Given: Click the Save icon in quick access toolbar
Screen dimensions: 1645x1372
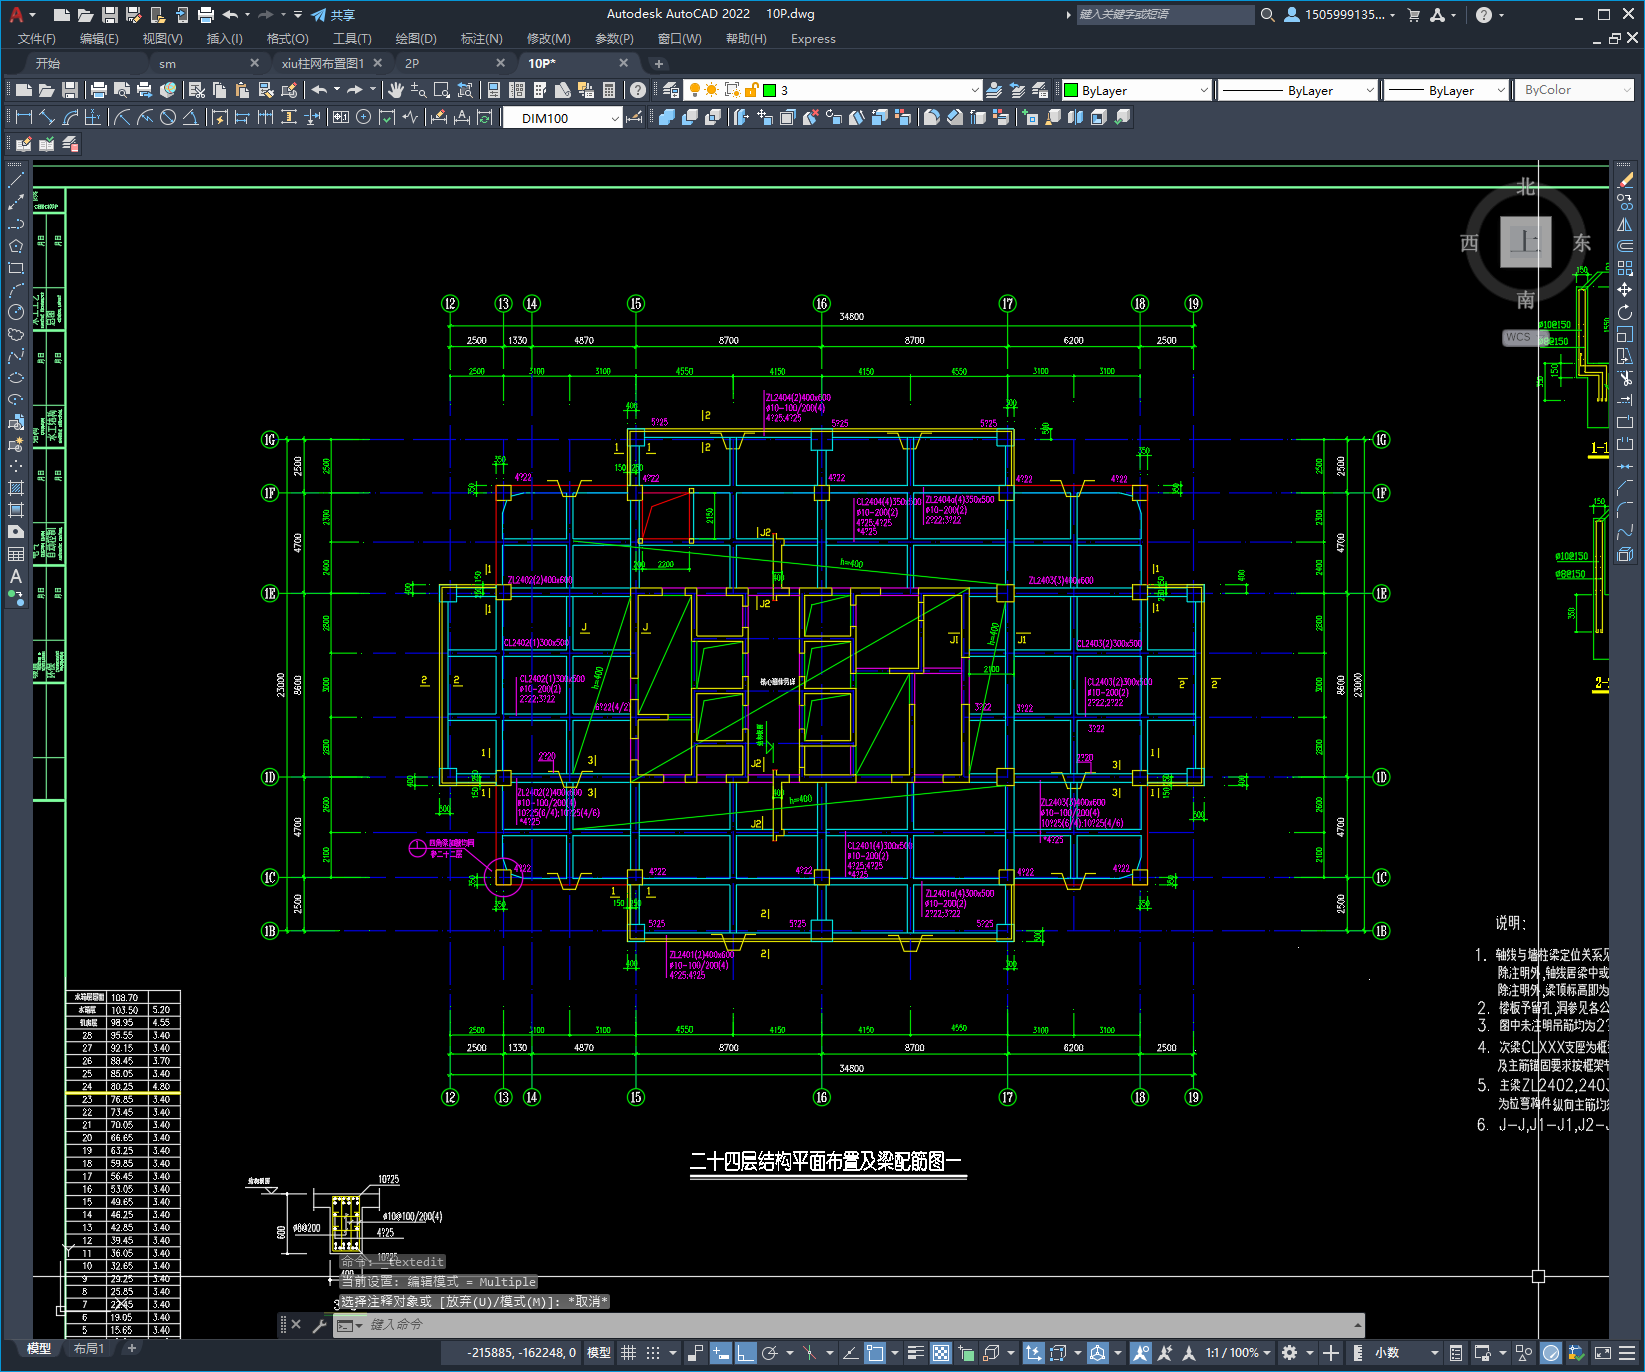Looking at the screenshot, I should tap(110, 14).
